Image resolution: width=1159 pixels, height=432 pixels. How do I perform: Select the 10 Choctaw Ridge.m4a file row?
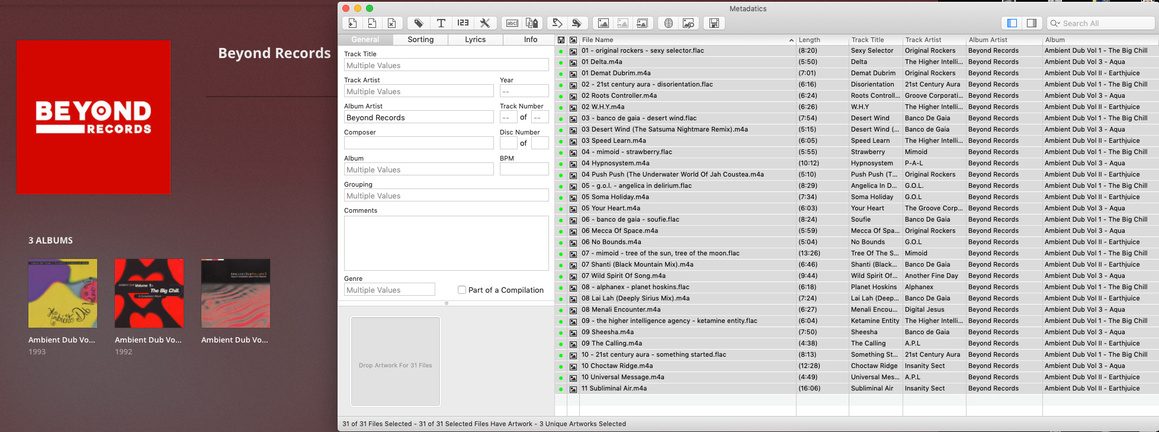point(857,366)
